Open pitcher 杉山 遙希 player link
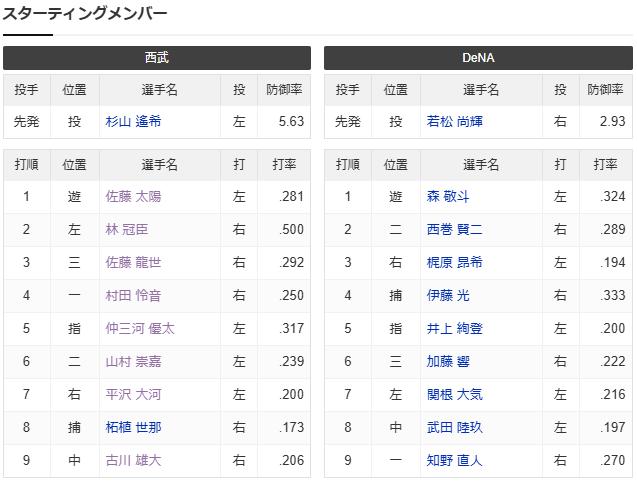637x486 pixels. pyautogui.click(x=133, y=122)
